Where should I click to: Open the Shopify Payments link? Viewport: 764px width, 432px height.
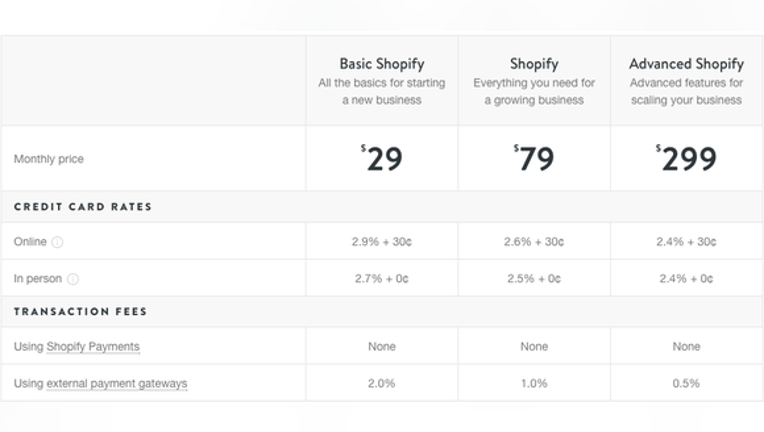click(93, 347)
